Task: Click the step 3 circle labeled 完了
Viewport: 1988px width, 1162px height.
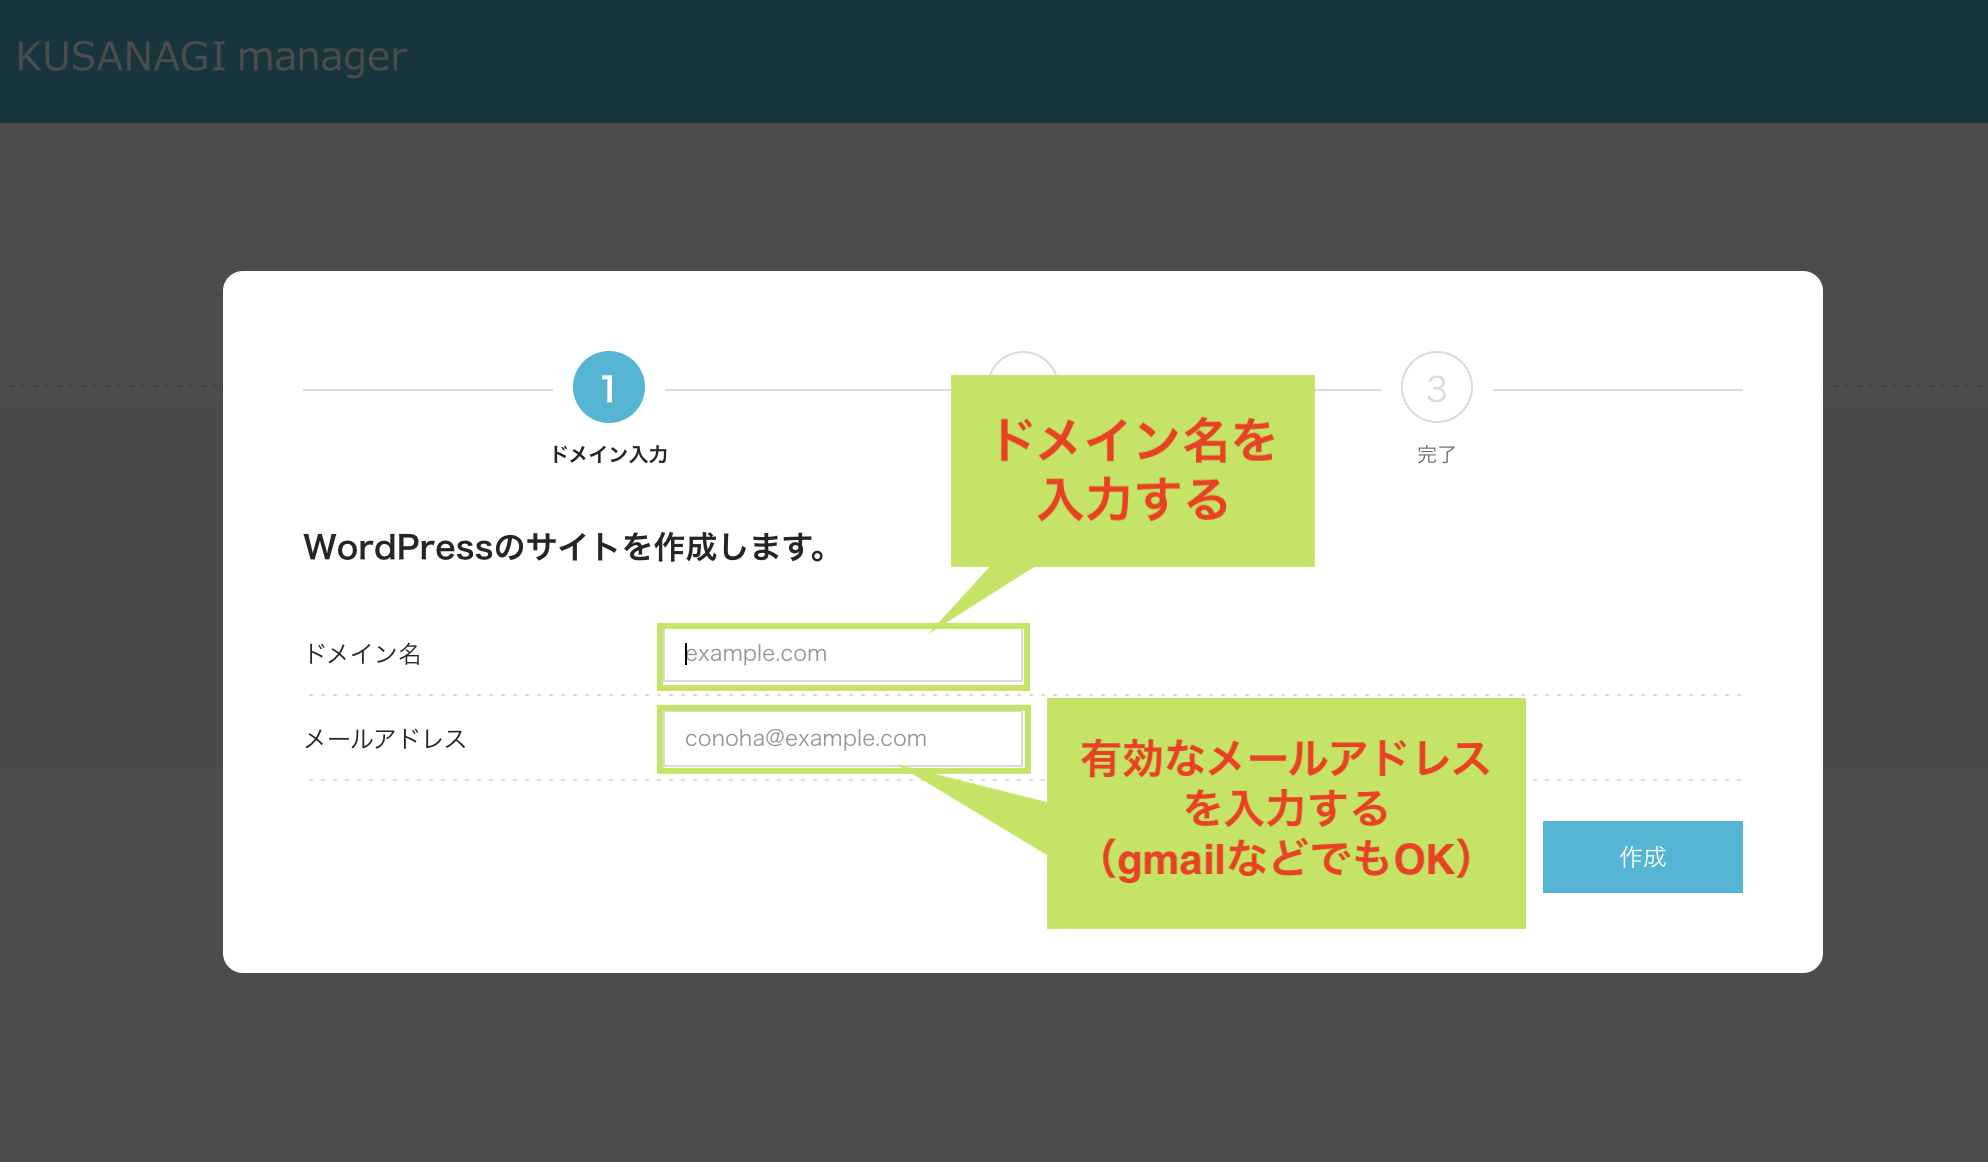Action: click(1437, 387)
